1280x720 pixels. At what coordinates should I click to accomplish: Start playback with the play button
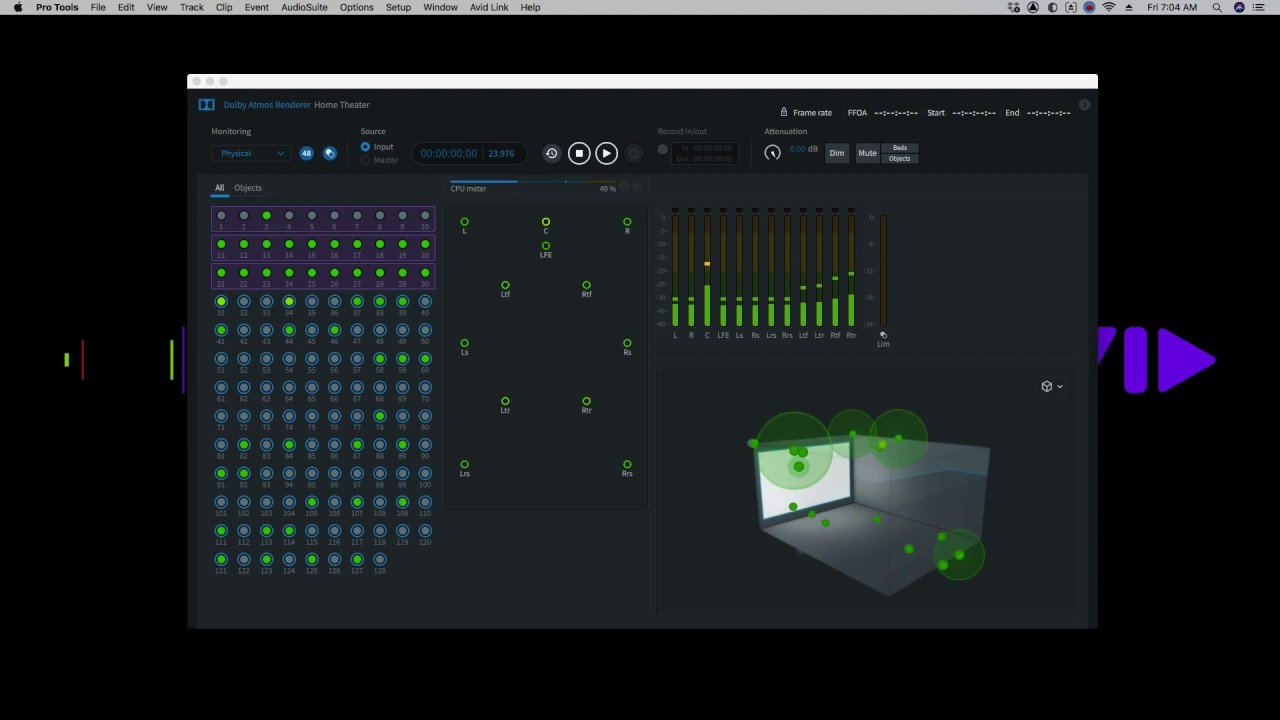point(606,153)
